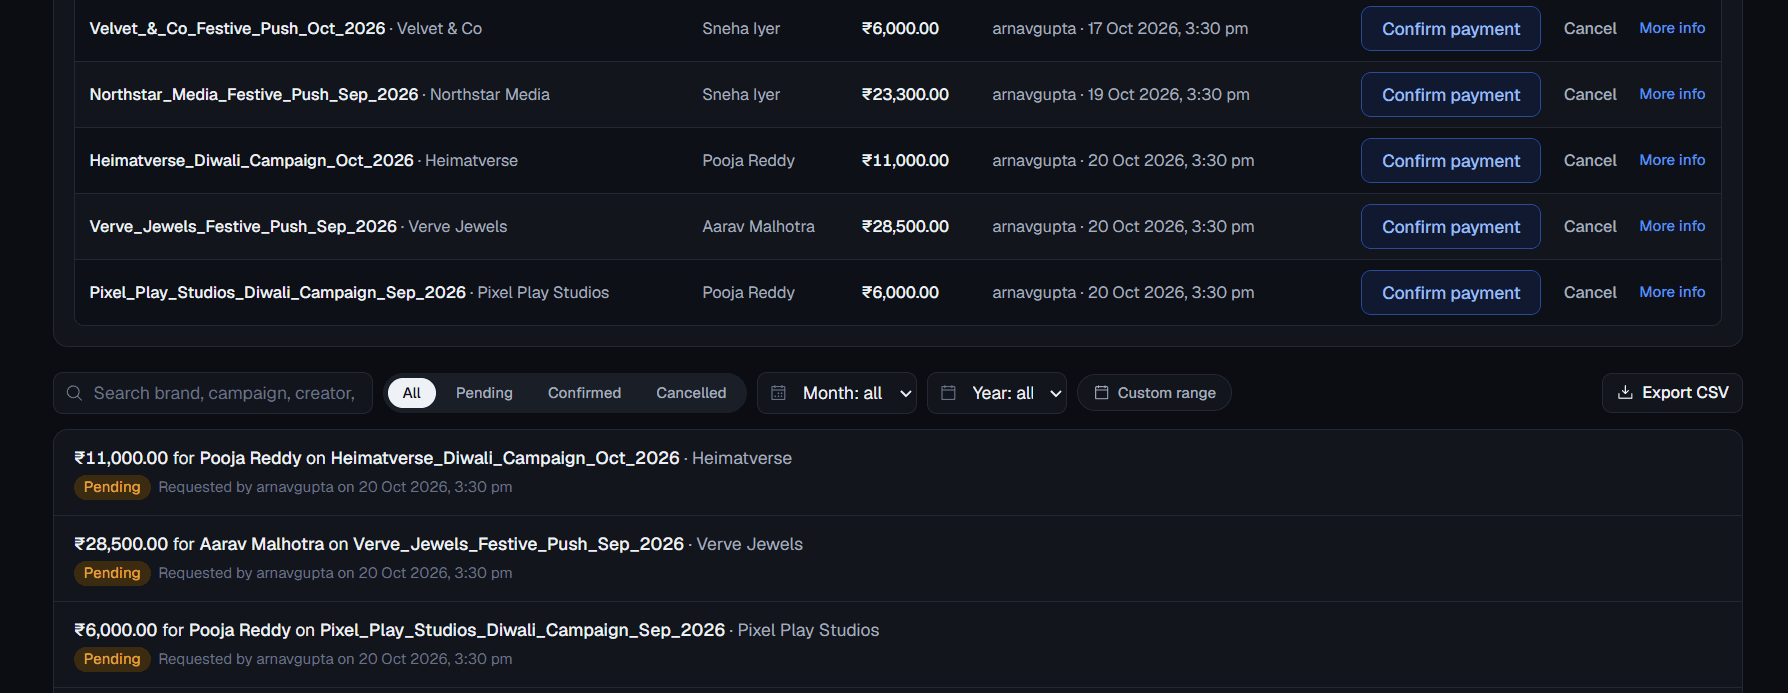This screenshot has height=693, width=1788.
Task: Confirm payment for Velvet_&_Co_Festive_Push_Oct_2026
Action: 1450,29
